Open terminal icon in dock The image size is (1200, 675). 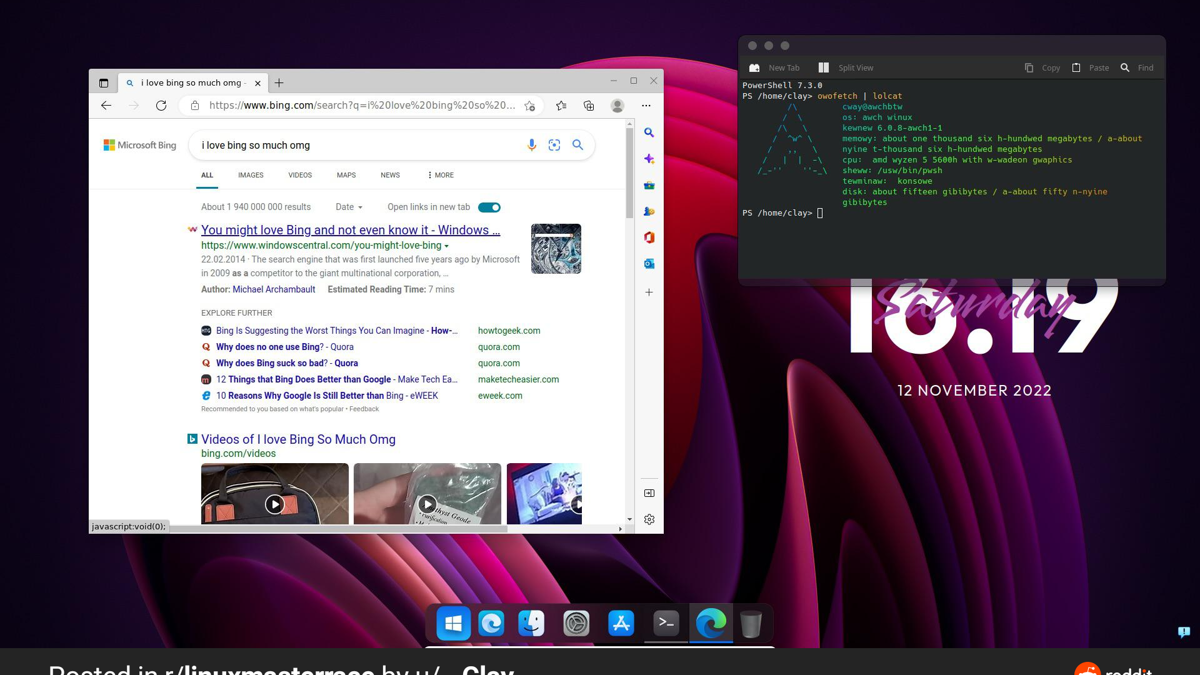tap(666, 623)
